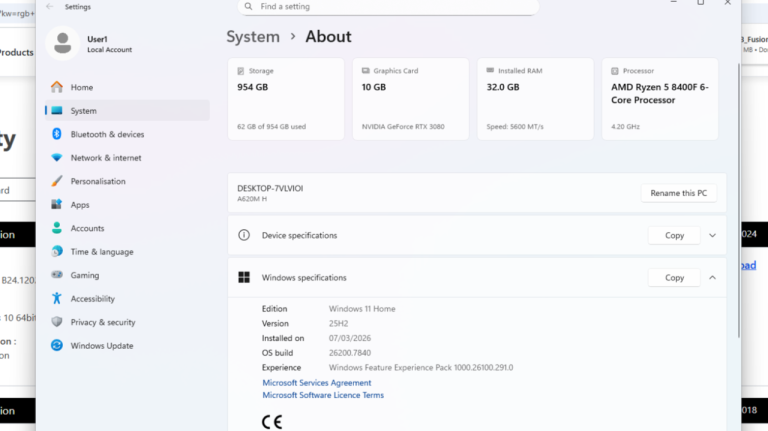Click System breadcrumb to go back
The image size is (768, 431).
pyautogui.click(x=253, y=37)
